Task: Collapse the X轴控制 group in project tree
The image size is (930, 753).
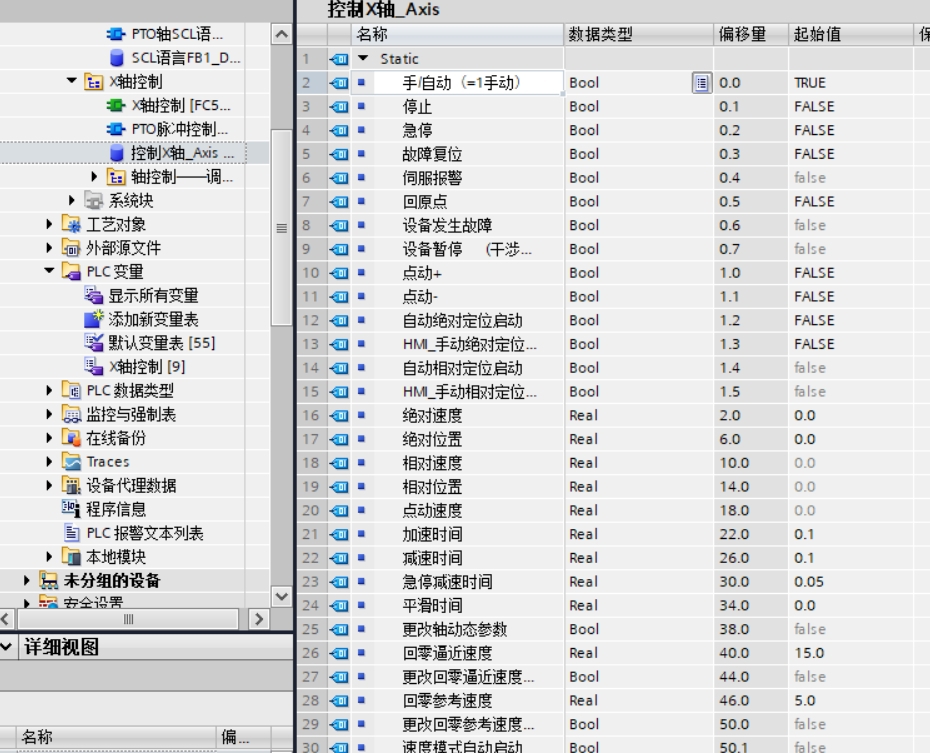Action: click(72, 80)
